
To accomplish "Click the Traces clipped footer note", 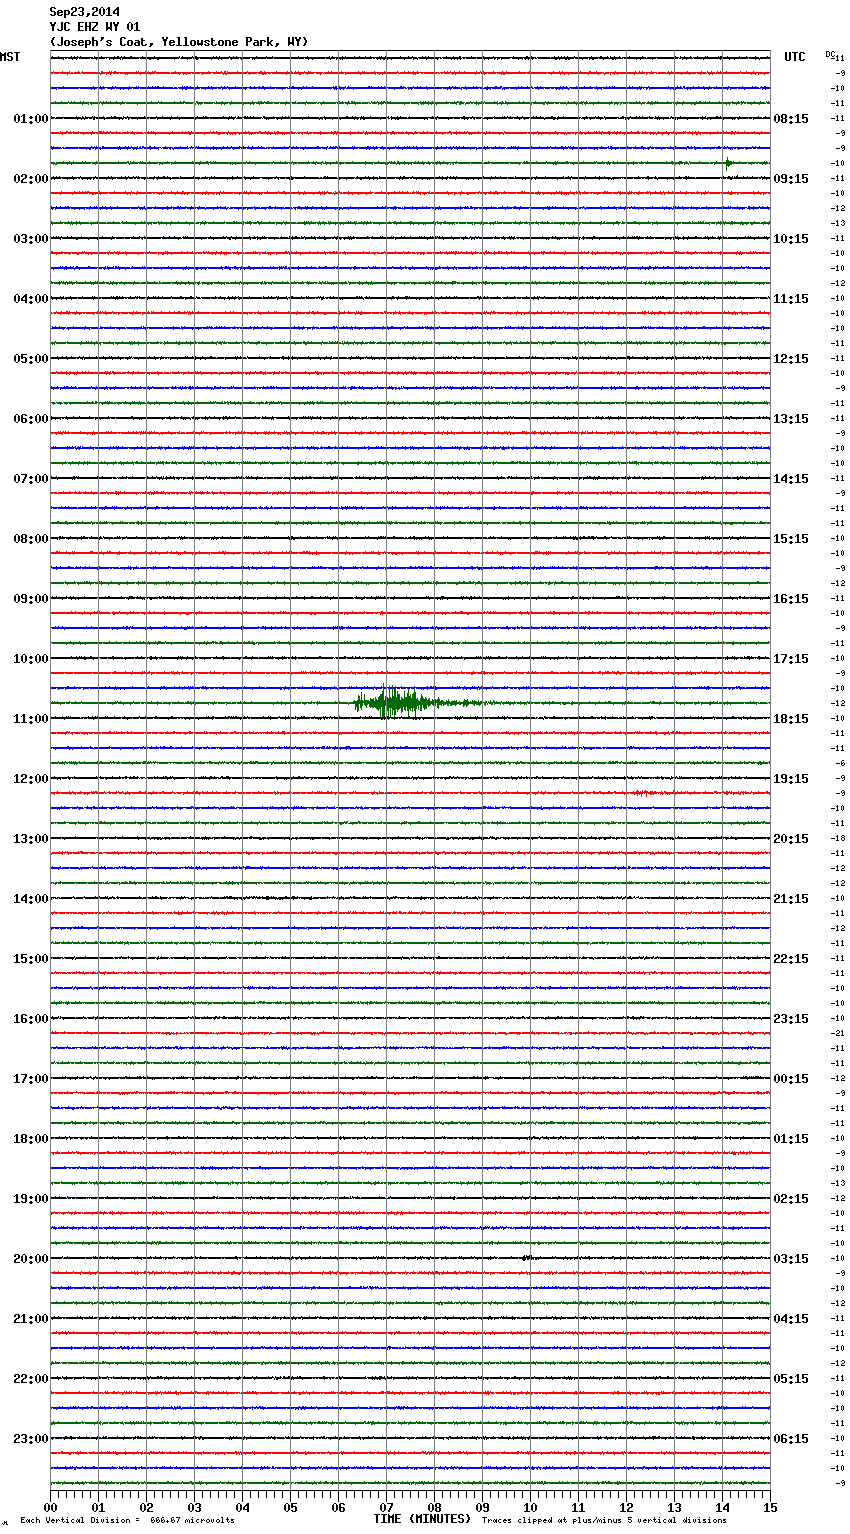I will (604, 1521).
